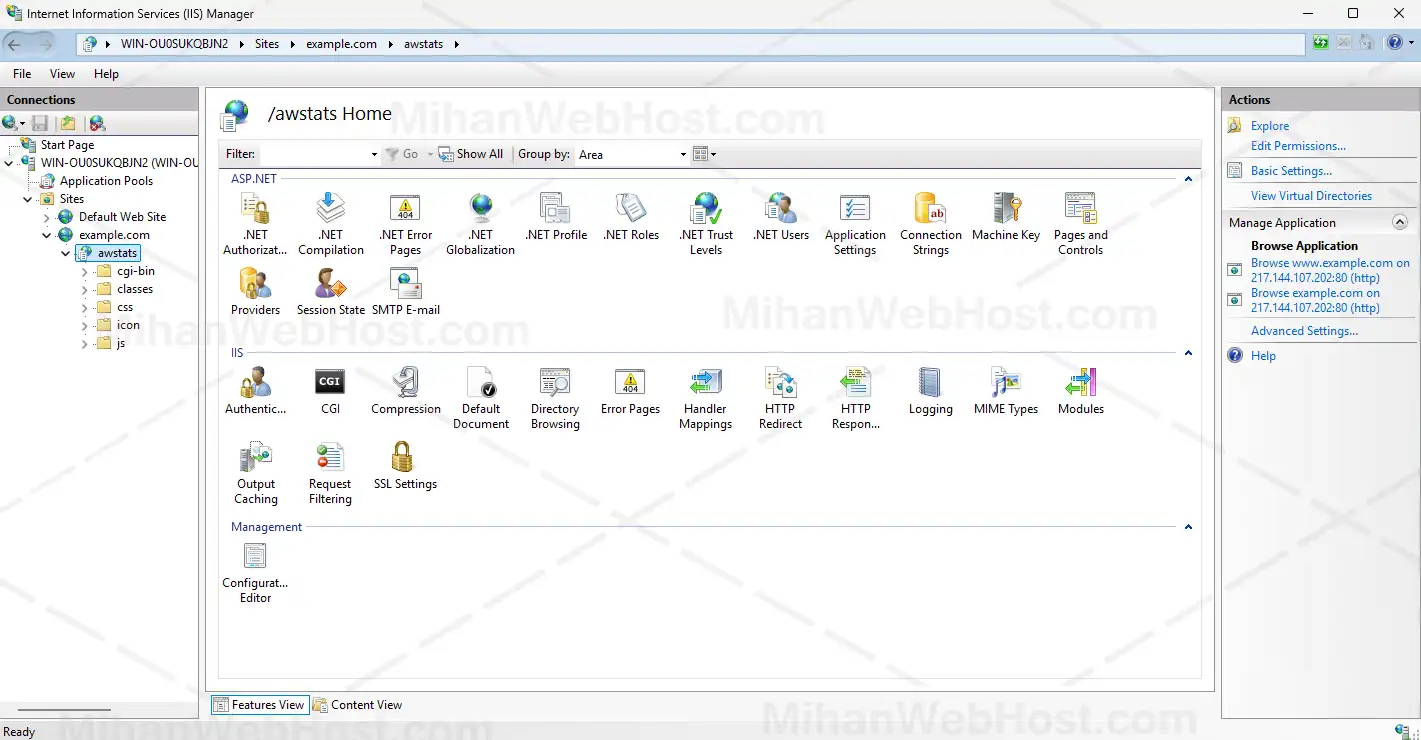Screen dimensions: 1421x740
Task: Open the View menu
Action: coord(62,74)
